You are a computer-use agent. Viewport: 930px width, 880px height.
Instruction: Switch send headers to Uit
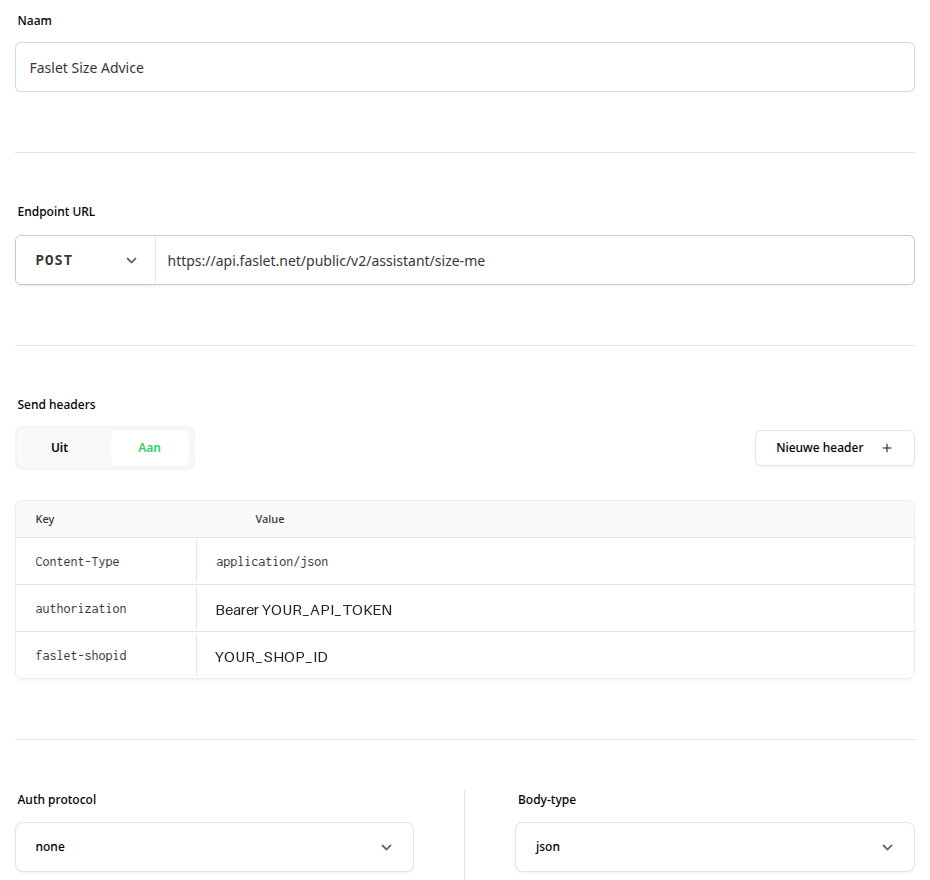click(60, 448)
